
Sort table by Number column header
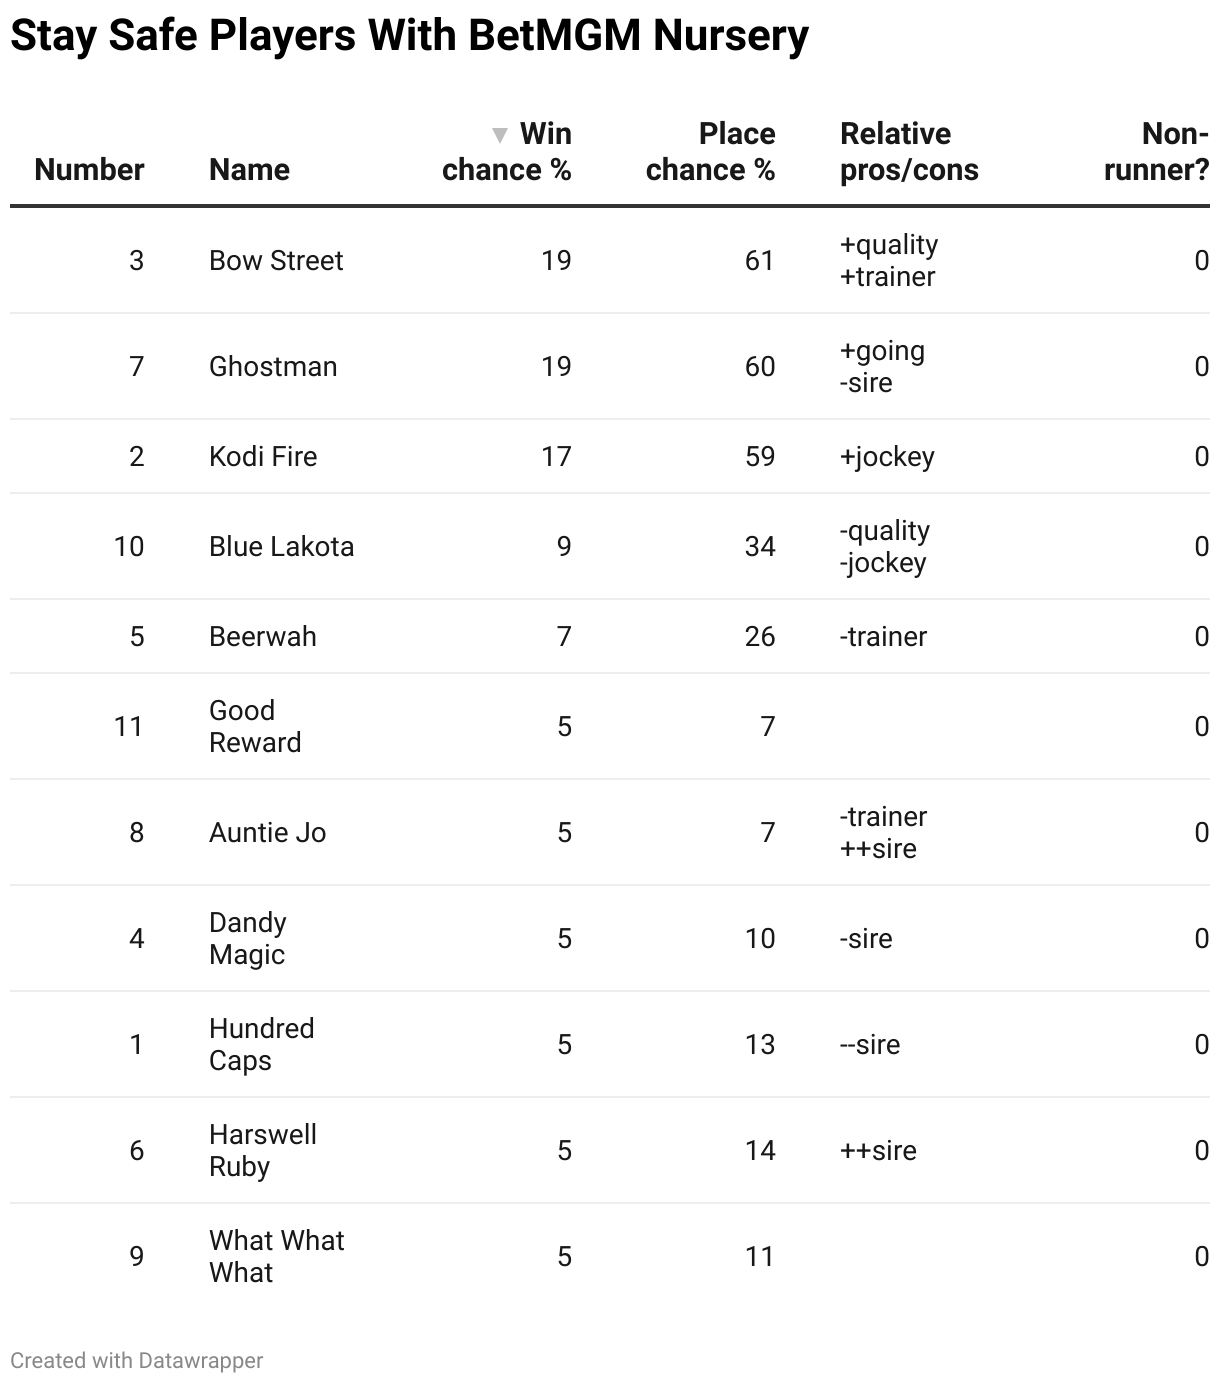[89, 169]
